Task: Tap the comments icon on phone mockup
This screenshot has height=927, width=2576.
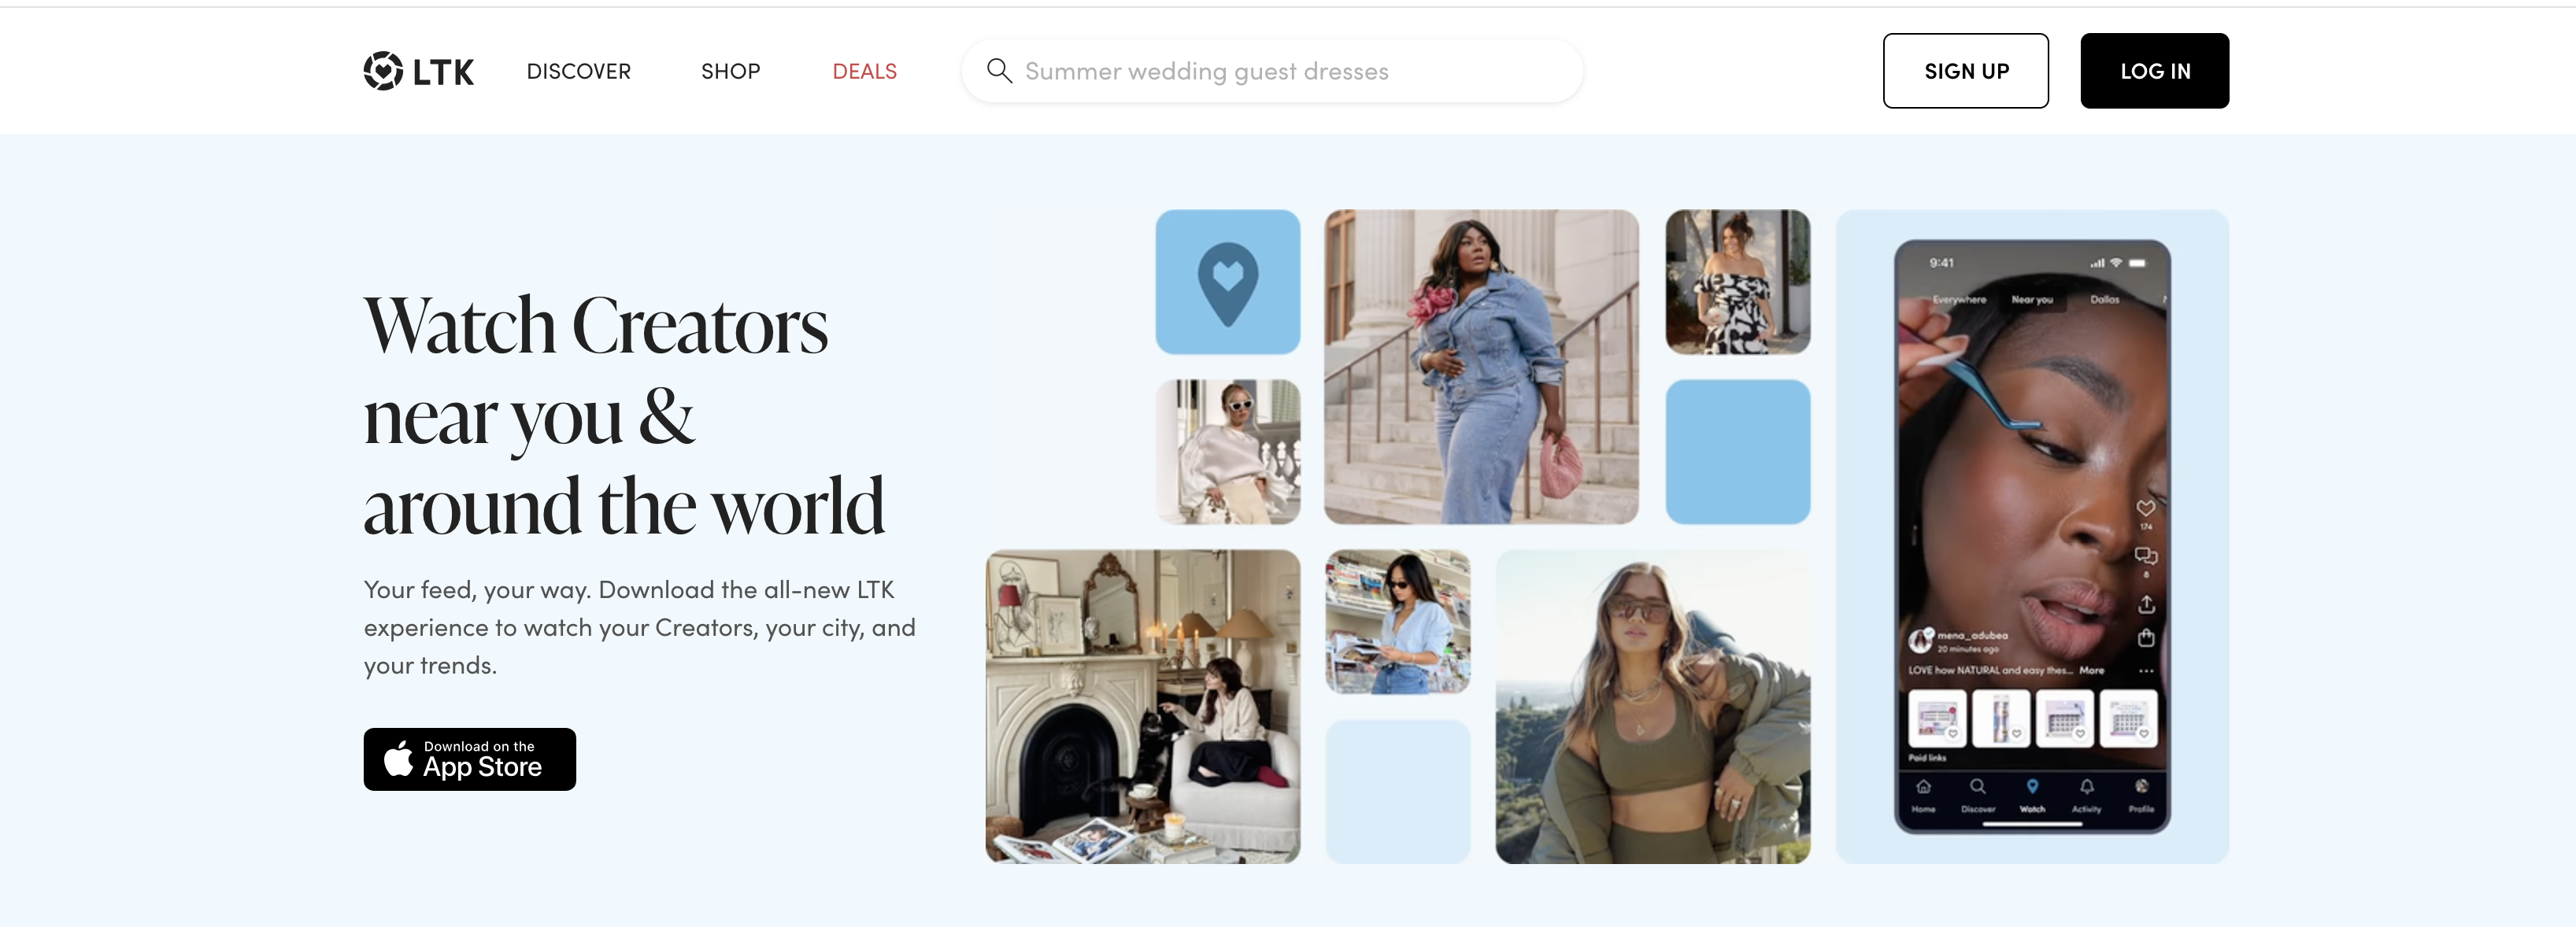Action: coord(2146,556)
